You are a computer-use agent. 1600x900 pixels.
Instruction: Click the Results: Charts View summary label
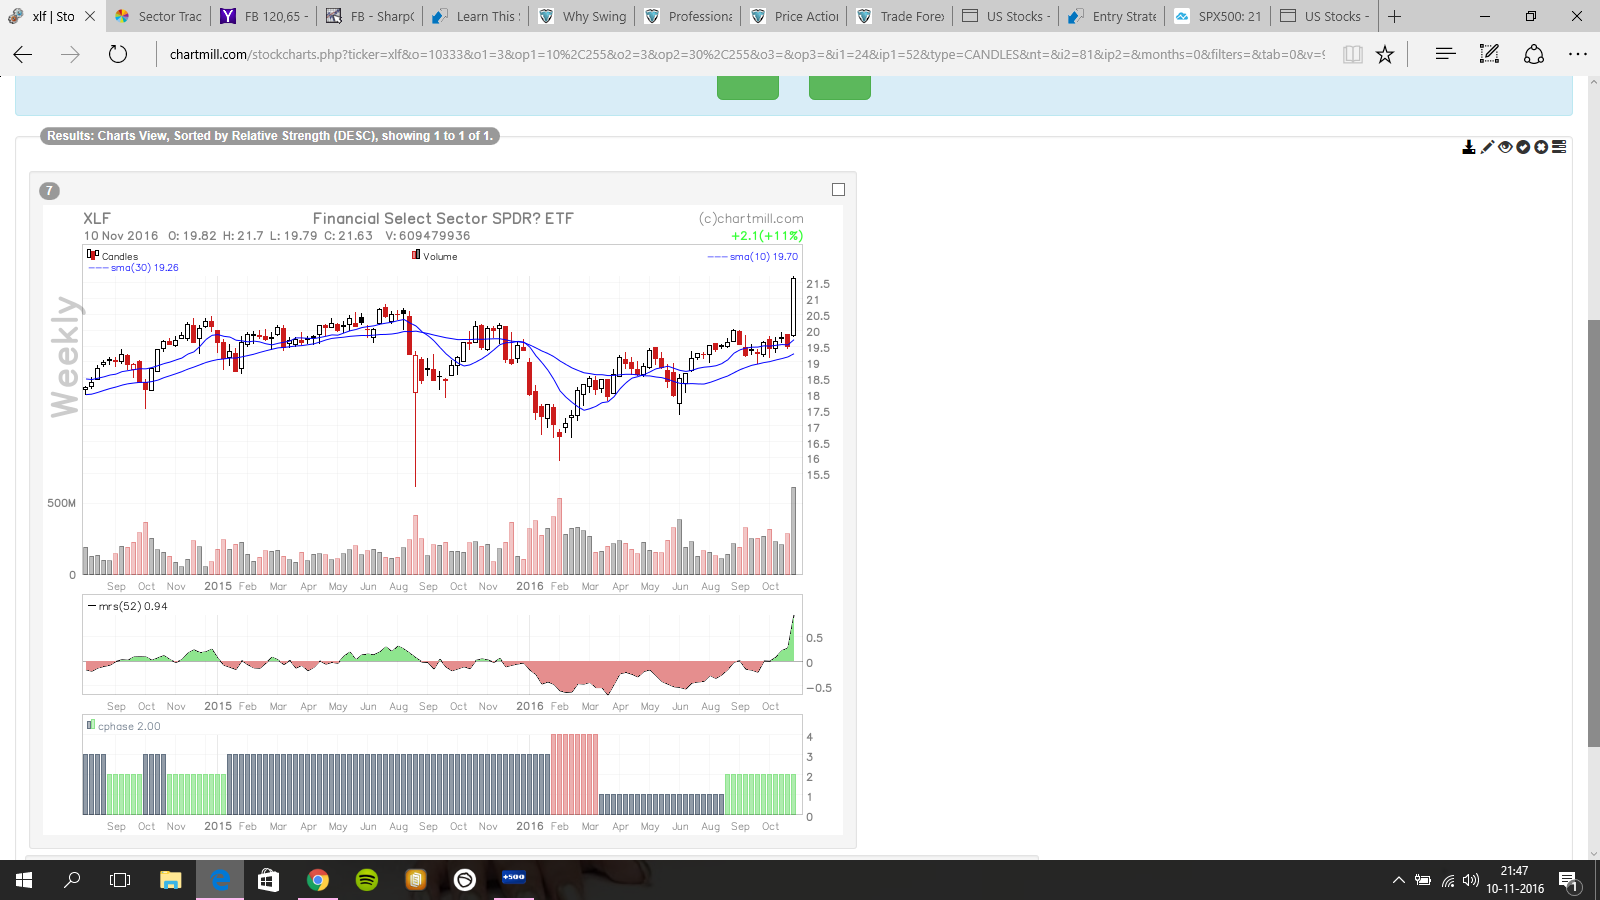pos(269,136)
